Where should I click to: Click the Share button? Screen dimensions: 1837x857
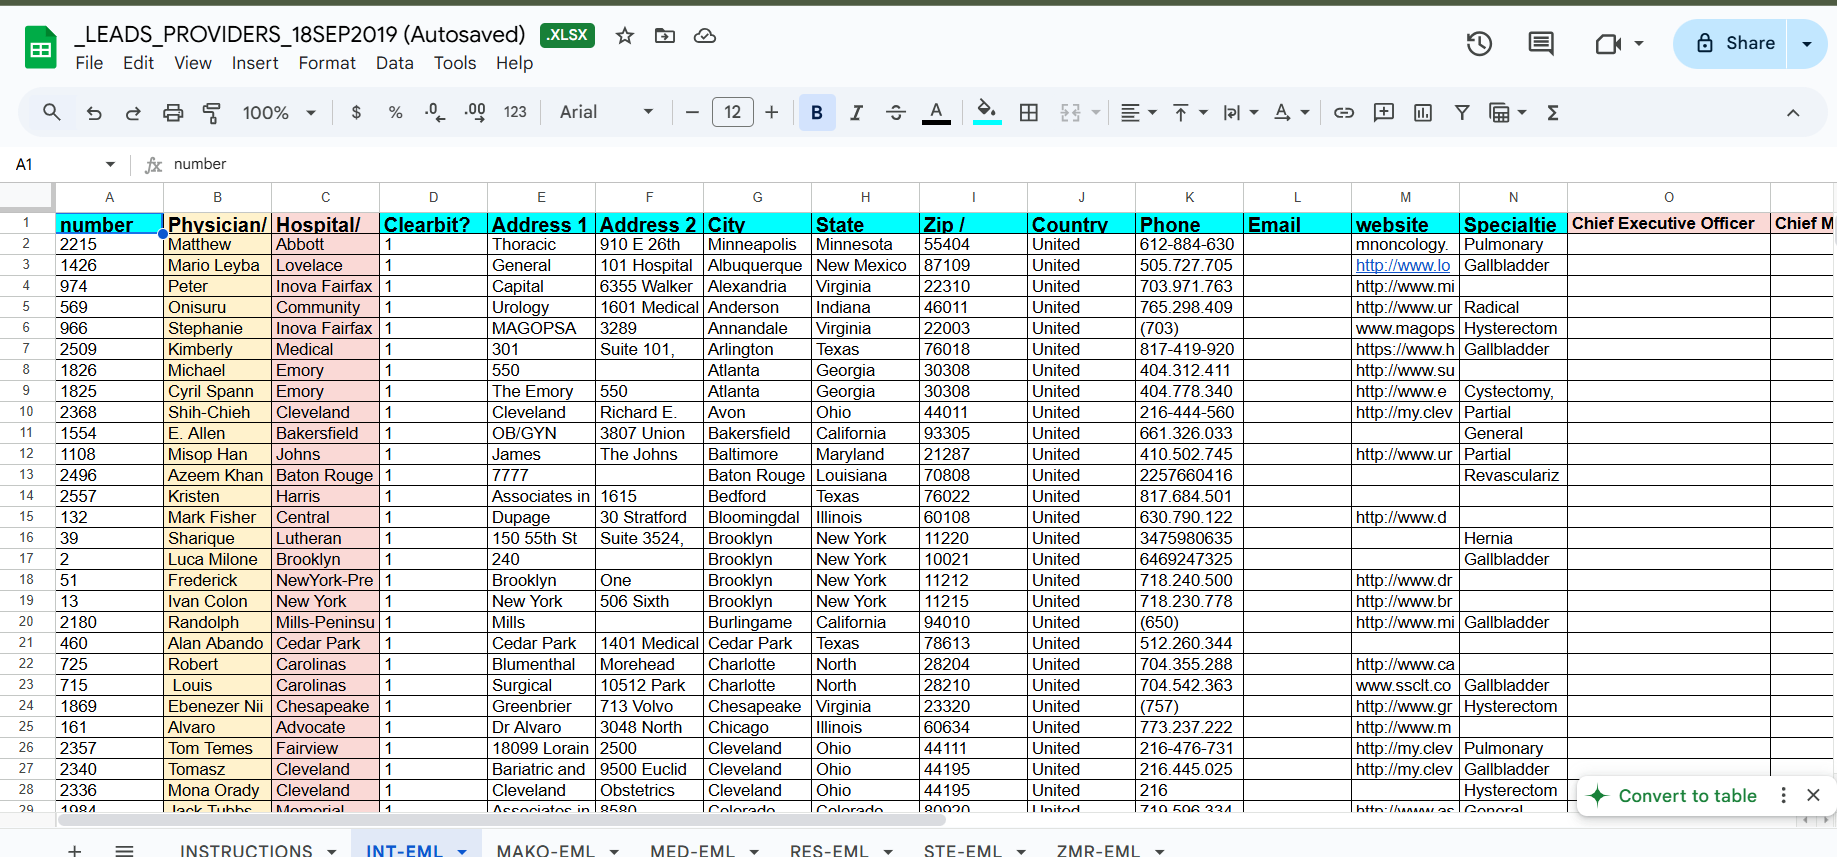pos(1735,43)
